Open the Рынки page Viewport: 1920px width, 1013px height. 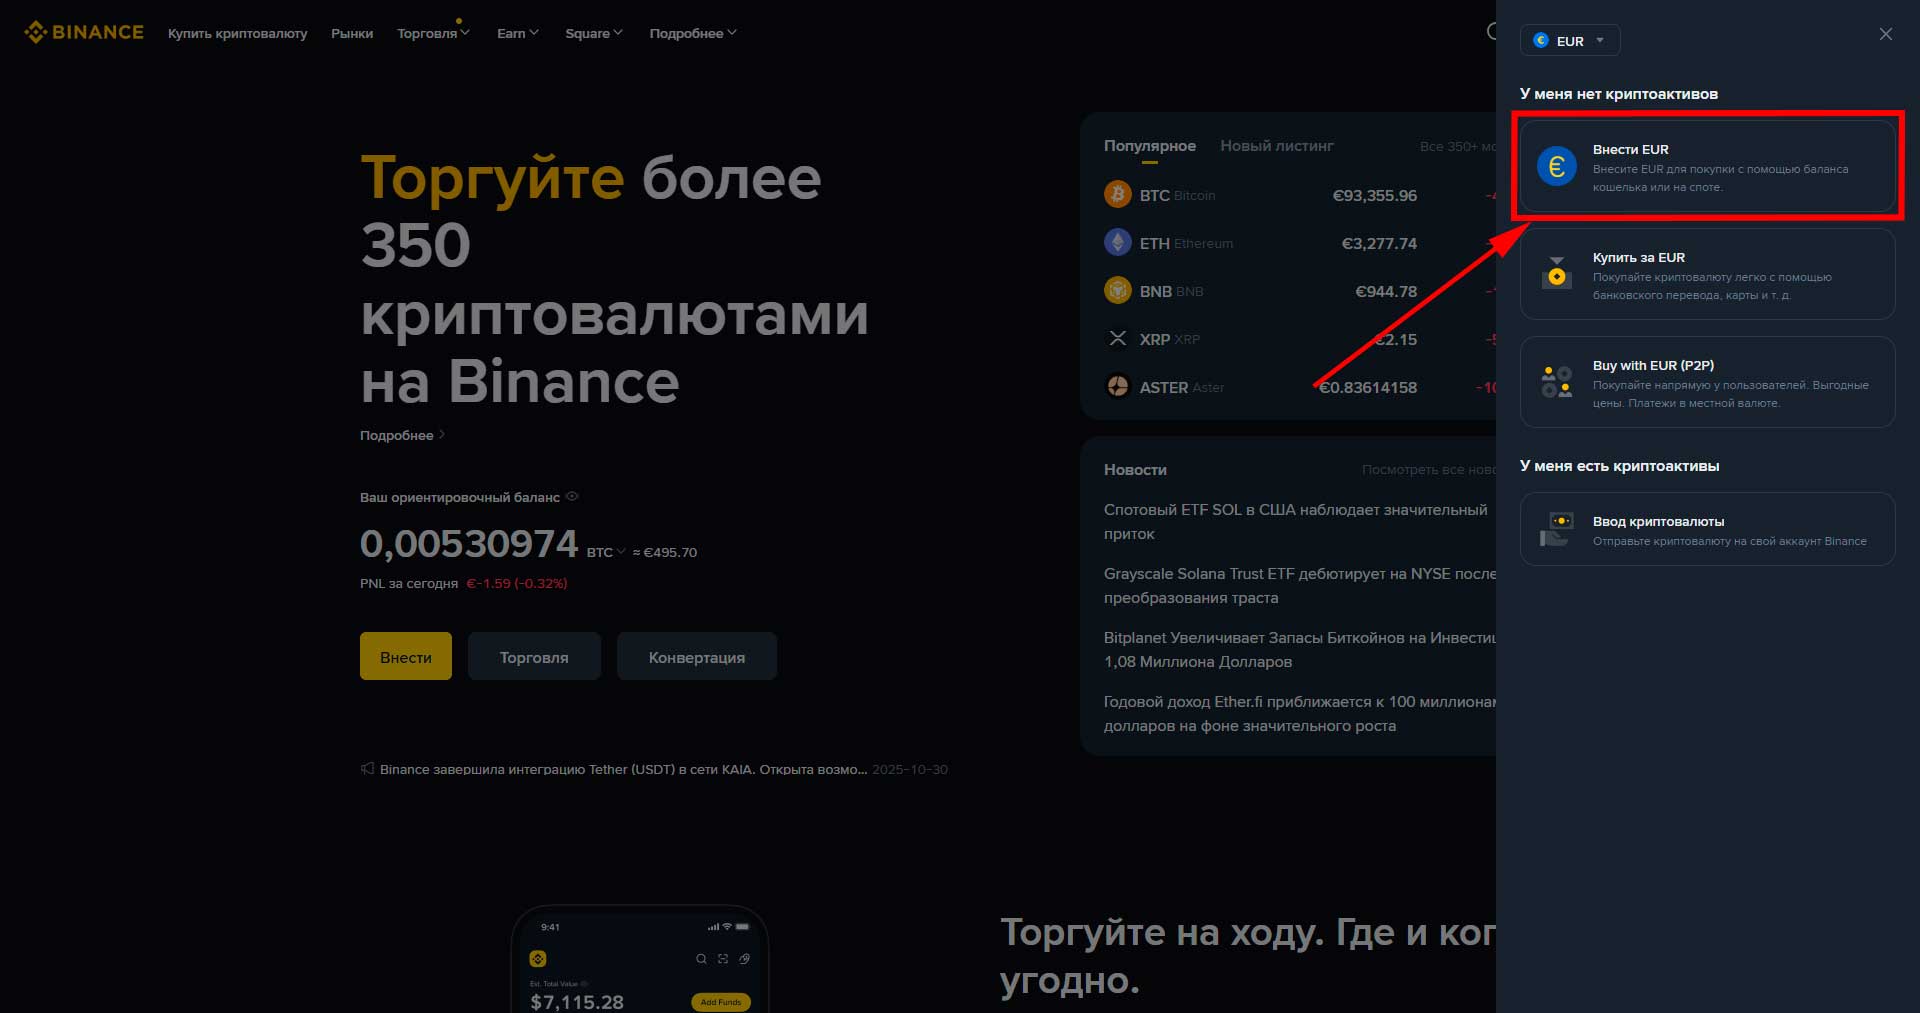352,33
